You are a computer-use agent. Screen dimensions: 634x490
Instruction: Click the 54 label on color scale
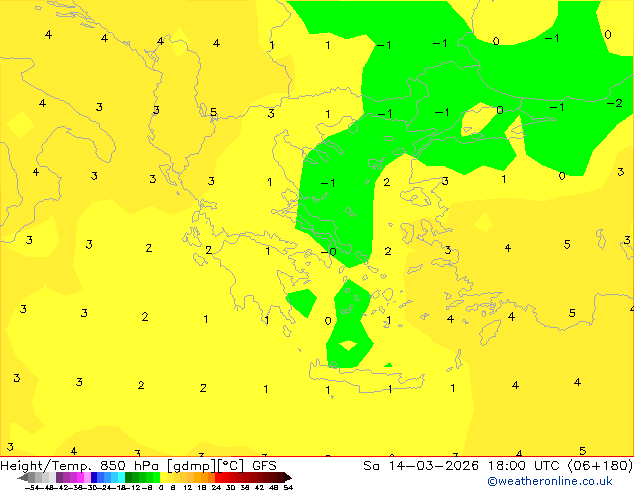288,487
